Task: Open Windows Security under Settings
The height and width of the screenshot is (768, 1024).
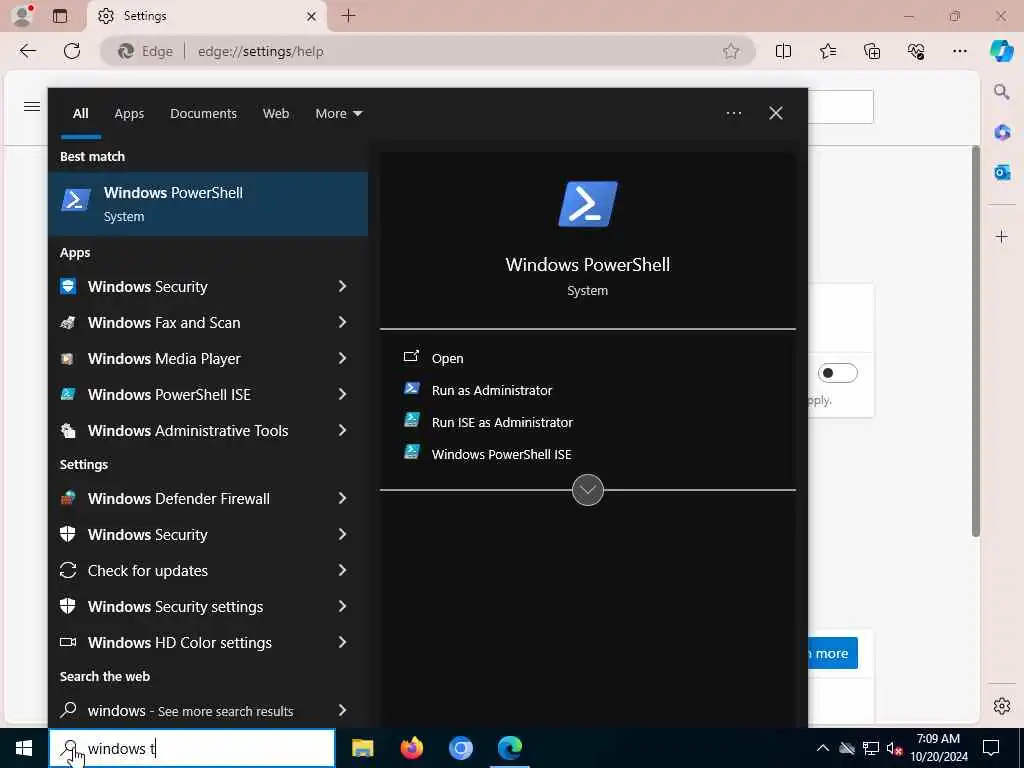Action: tap(208, 535)
